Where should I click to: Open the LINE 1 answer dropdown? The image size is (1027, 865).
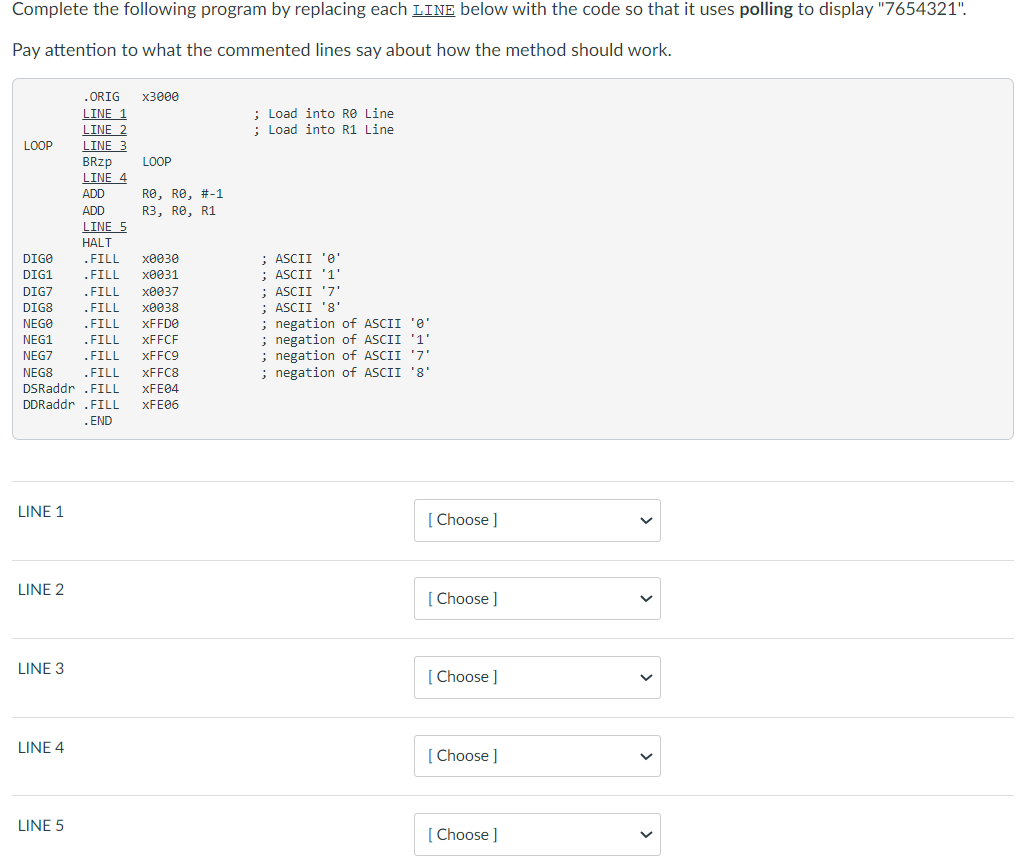[537, 520]
